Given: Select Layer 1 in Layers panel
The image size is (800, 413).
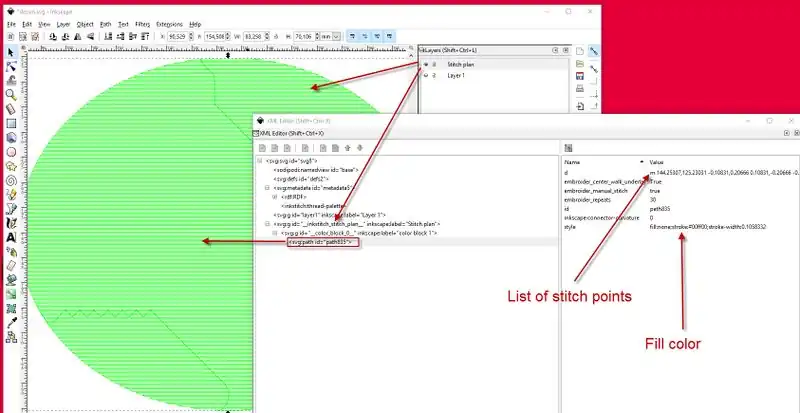Looking at the screenshot, I should click(456, 76).
